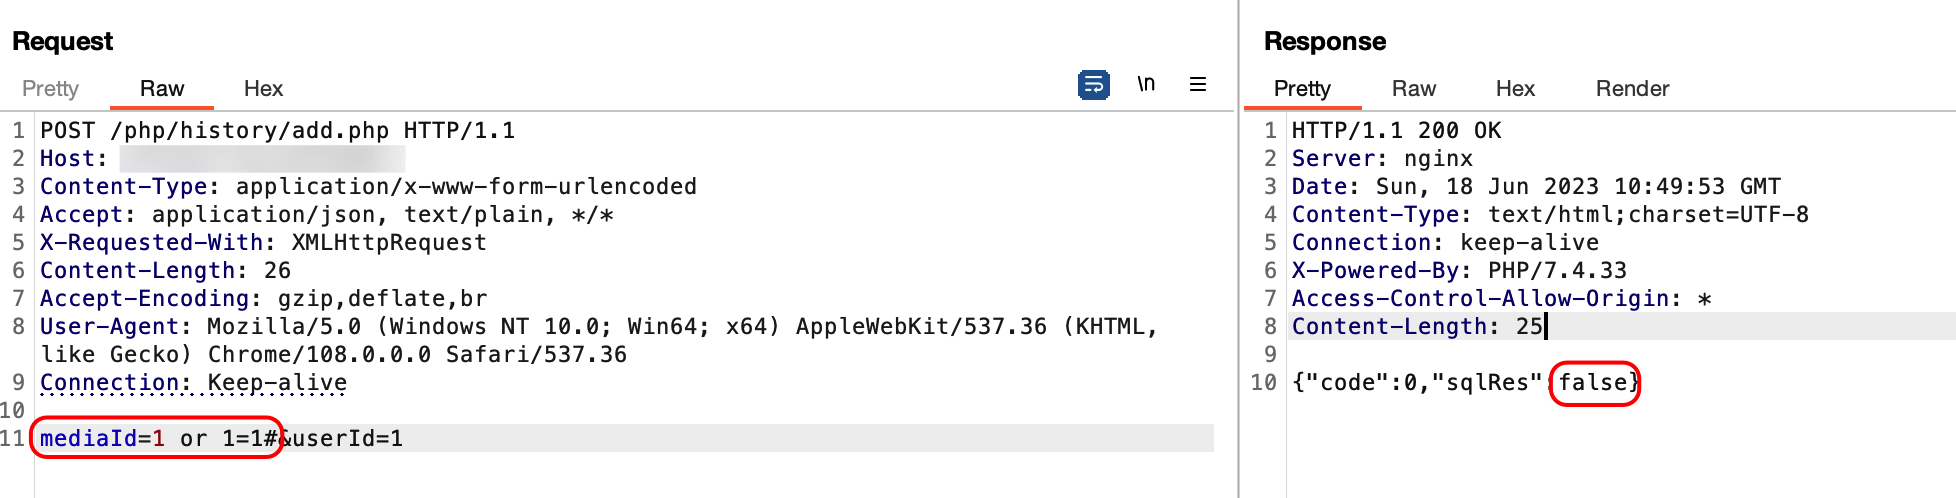This screenshot has width=1956, height=498.
Task: Open the Hex tab in Request panel
Action: click(263, 89)
